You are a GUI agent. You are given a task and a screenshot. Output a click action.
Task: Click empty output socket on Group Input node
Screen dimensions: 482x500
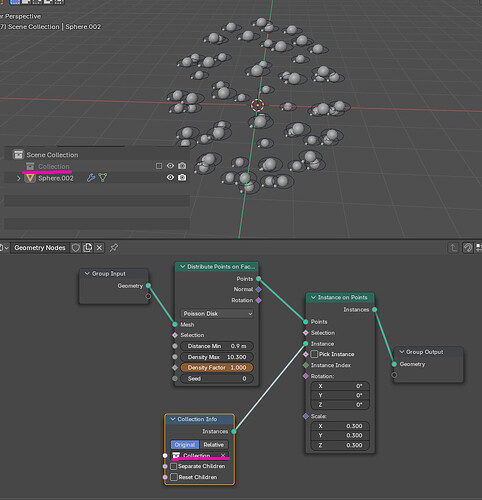pyautogui.click(x=148, y=296)
